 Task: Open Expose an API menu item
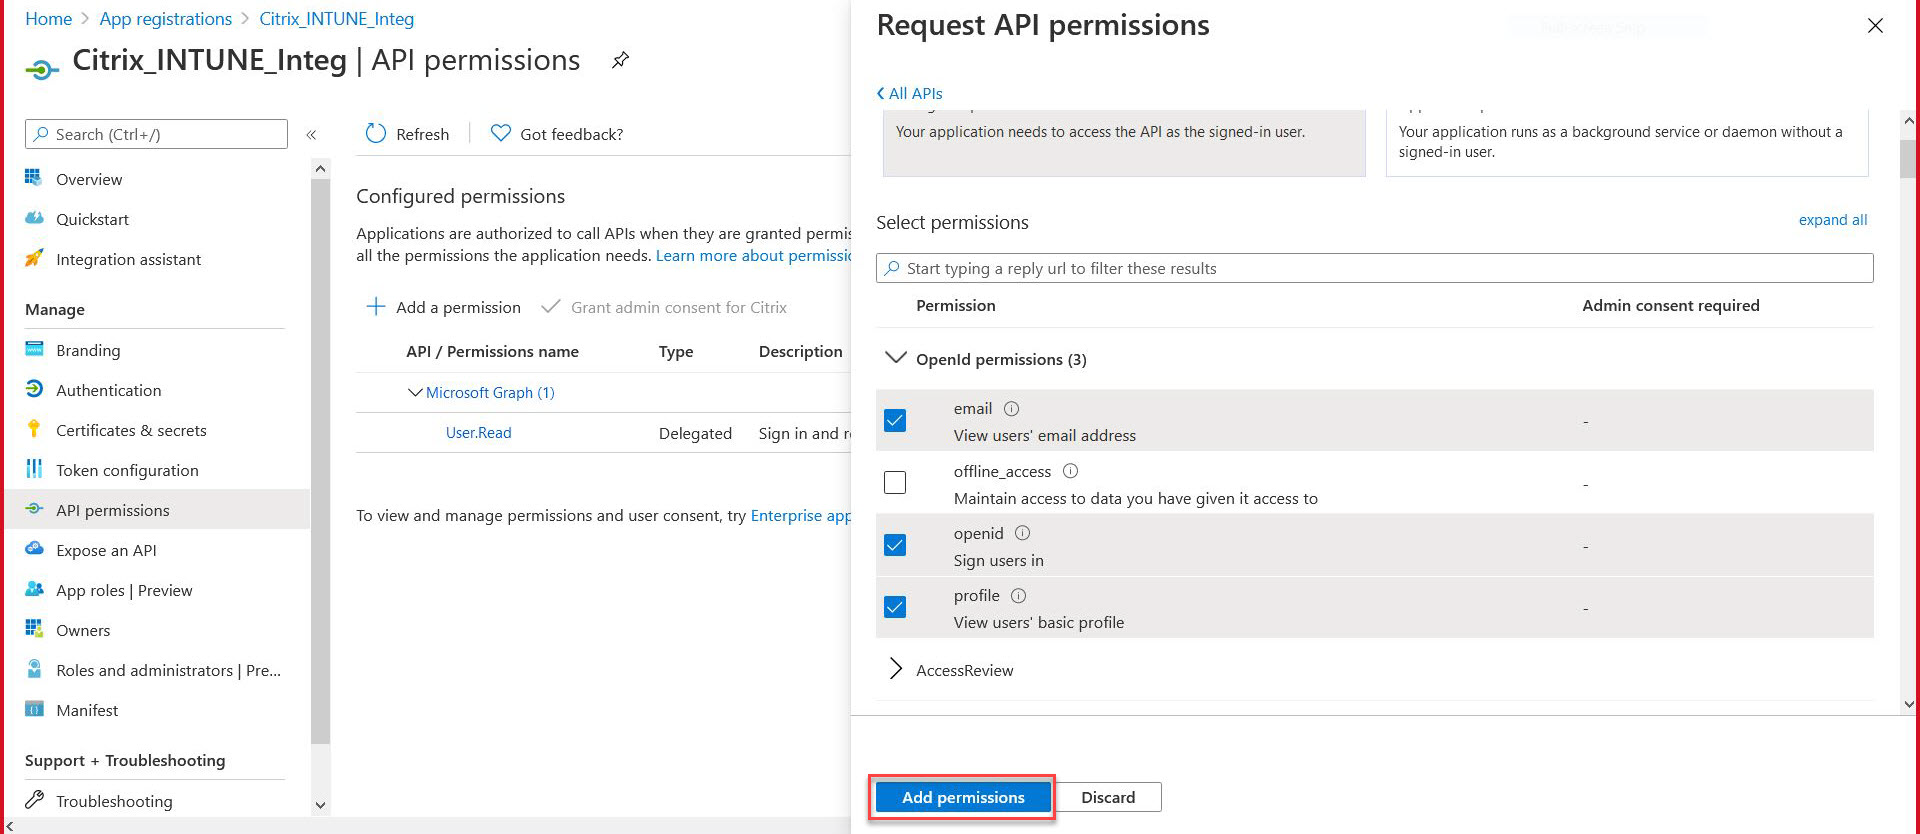tap(106, 550)
